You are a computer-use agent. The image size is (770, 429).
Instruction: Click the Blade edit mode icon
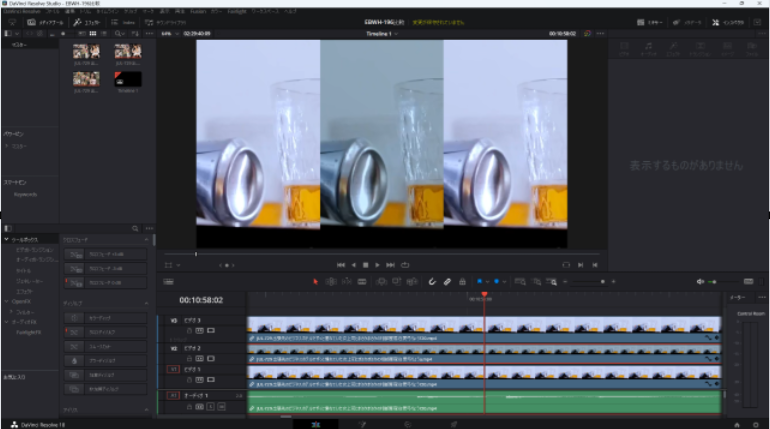click(x=364, y=282)
